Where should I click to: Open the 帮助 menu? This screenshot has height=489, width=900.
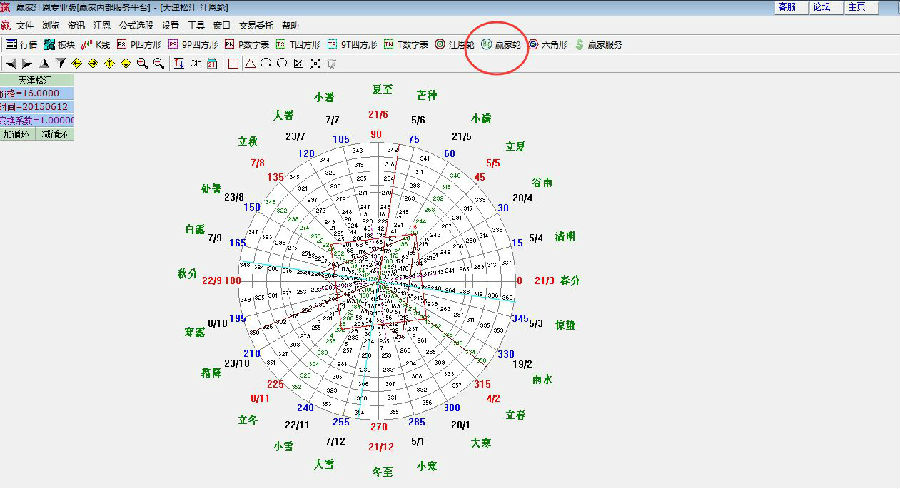289,24
